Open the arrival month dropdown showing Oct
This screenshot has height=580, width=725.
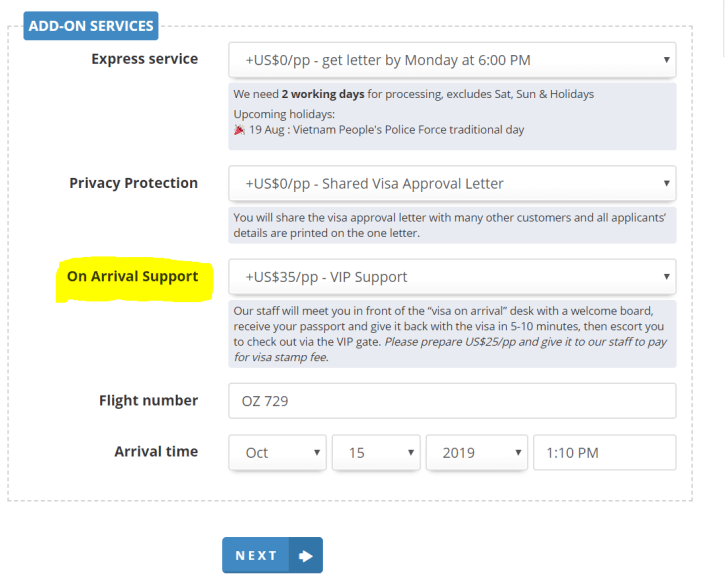[x=277, y=453]
